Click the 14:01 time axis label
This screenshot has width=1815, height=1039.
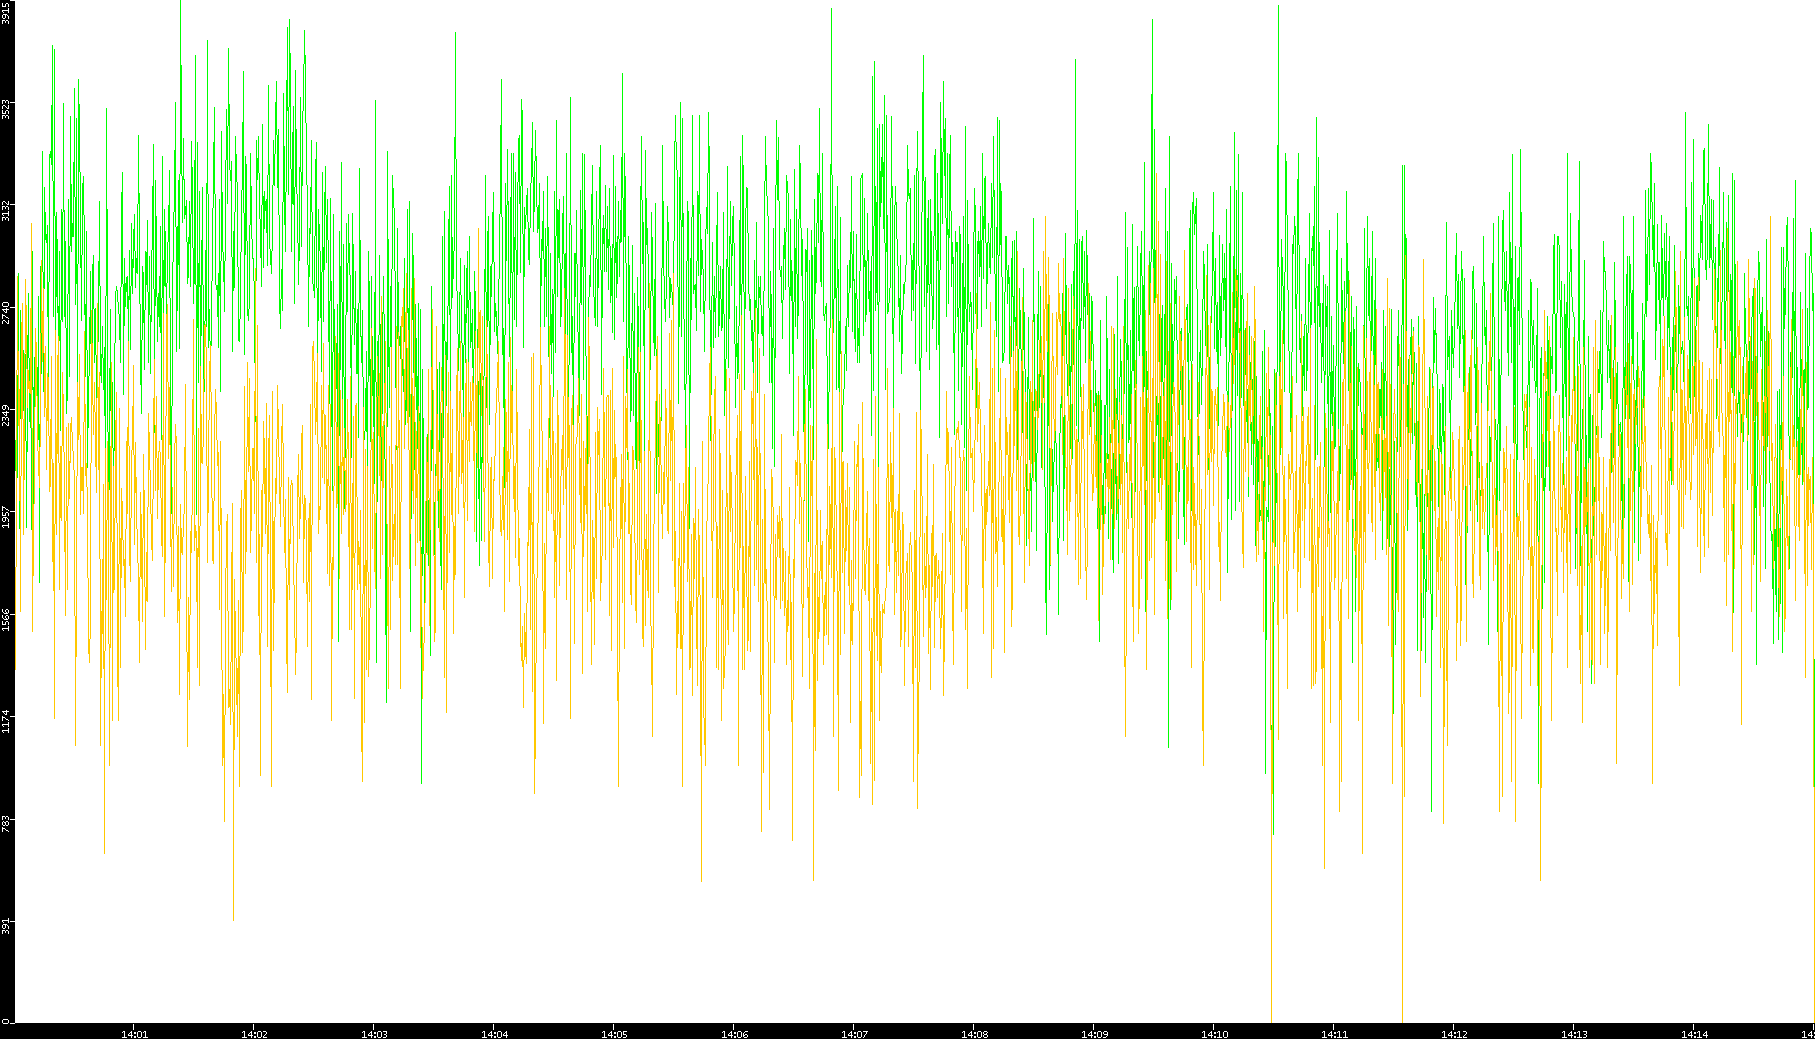click(x=134, y=1033)
